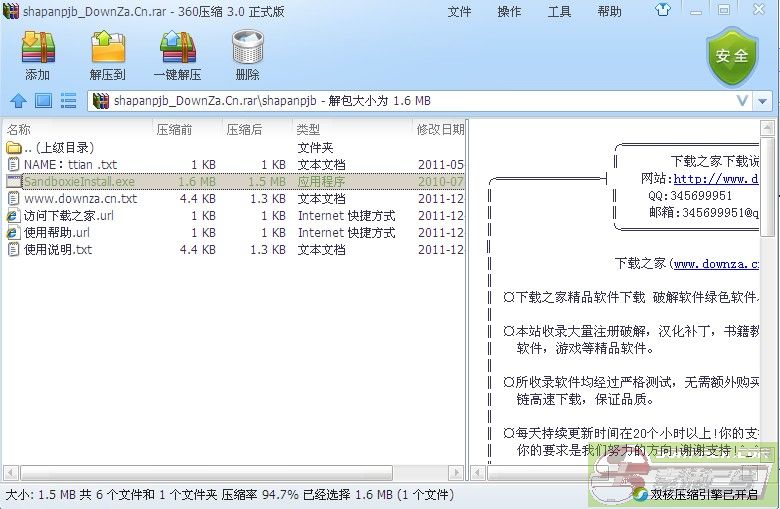Click the 解压到 (Extract to) icon
This screenshot has height=509, width=780.
[x=107, y=55]
